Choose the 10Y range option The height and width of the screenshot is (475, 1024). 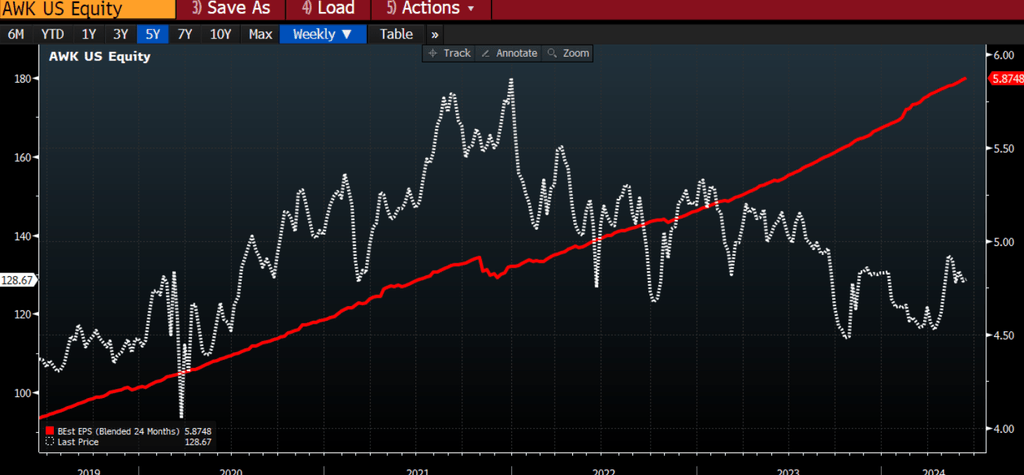(220, 34)
